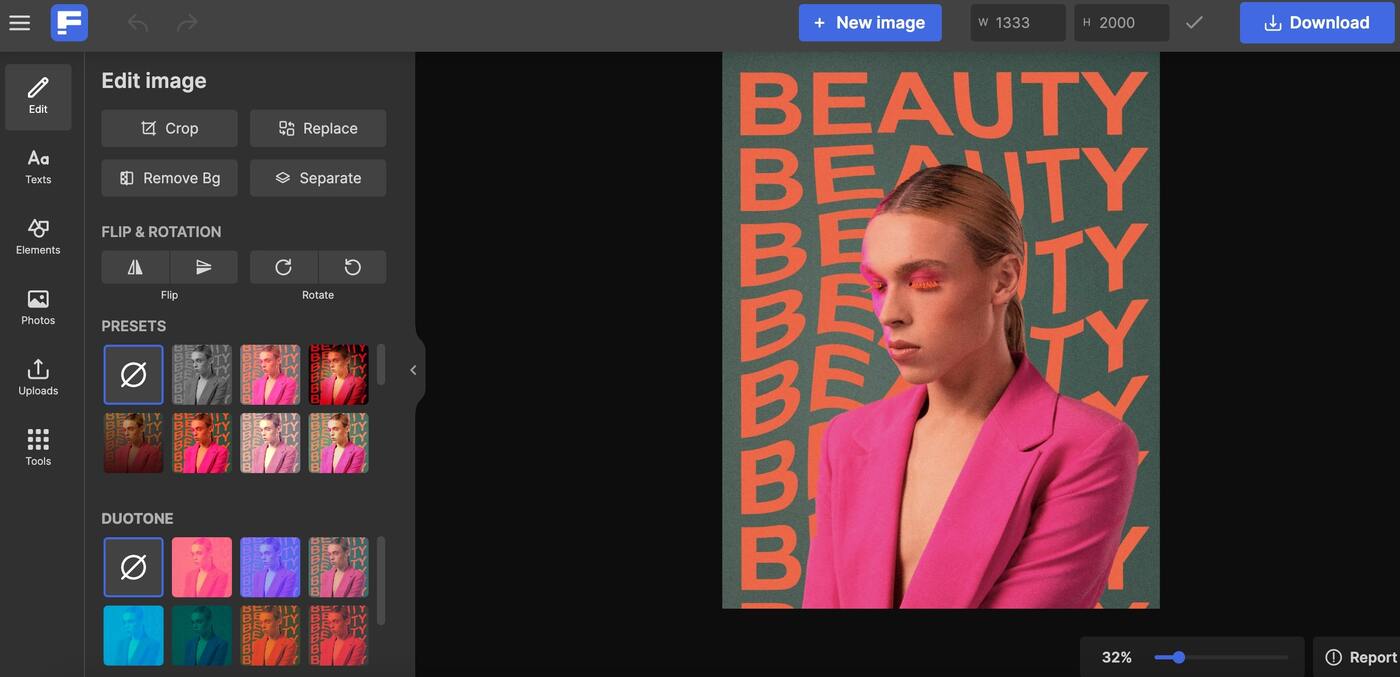Click the image width input field
The width and height of the screenshot is (1400, 677).
pos(1017,22)
